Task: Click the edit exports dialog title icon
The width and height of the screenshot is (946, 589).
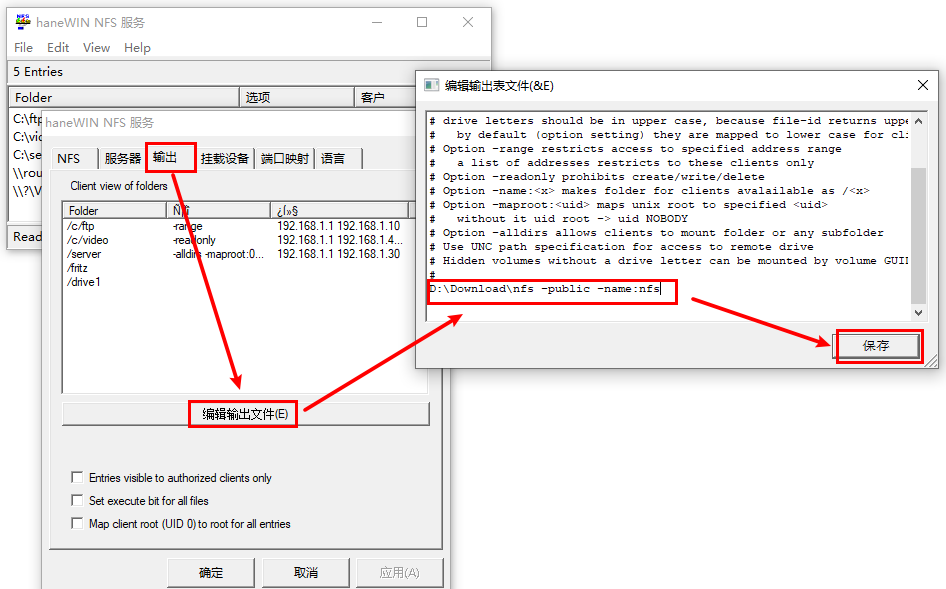Action: coord(431,85)
